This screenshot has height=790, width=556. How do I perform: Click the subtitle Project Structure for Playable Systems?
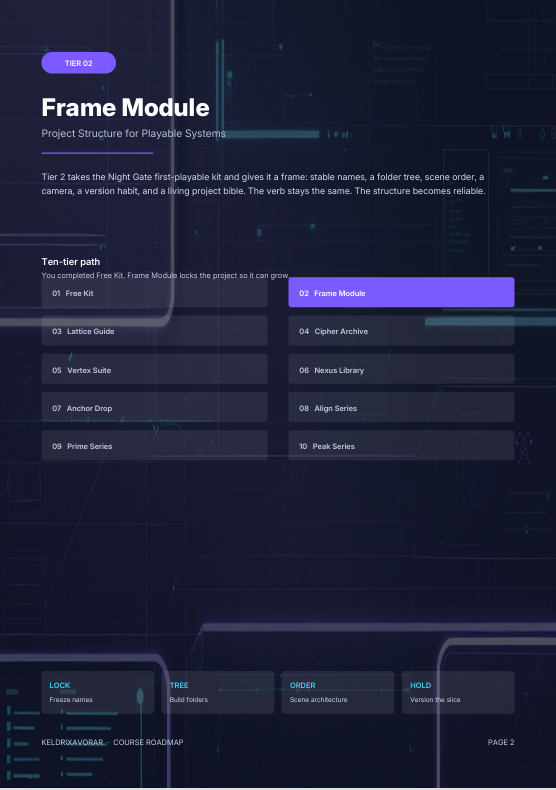click(133, 134)
